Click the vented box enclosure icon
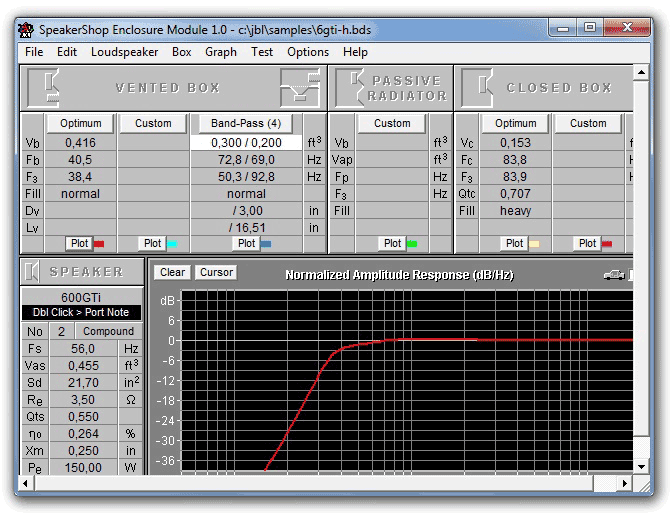Screen dimensions: 672x520 42,88
